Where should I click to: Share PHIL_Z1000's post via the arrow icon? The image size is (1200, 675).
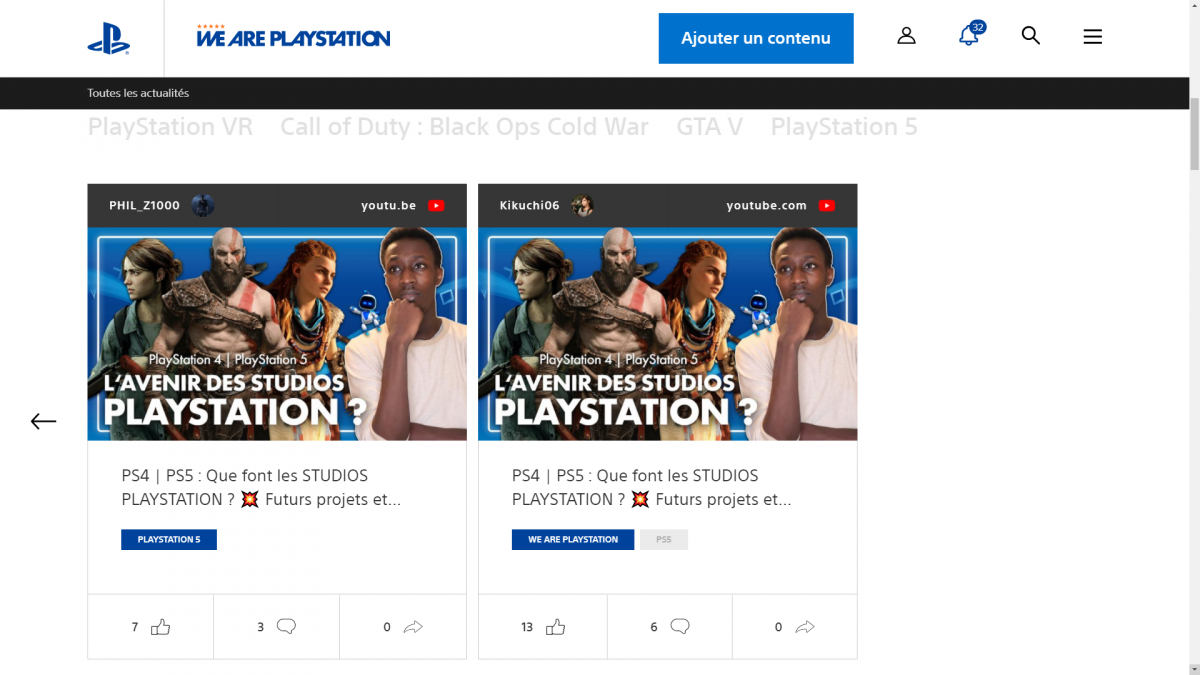413,627
